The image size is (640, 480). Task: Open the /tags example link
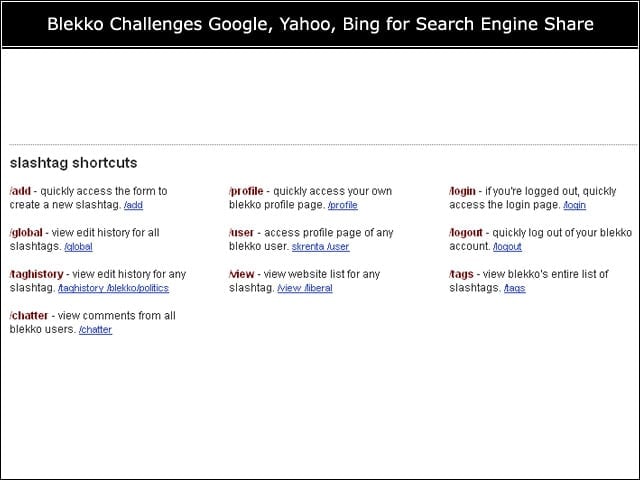coord(514,288)
